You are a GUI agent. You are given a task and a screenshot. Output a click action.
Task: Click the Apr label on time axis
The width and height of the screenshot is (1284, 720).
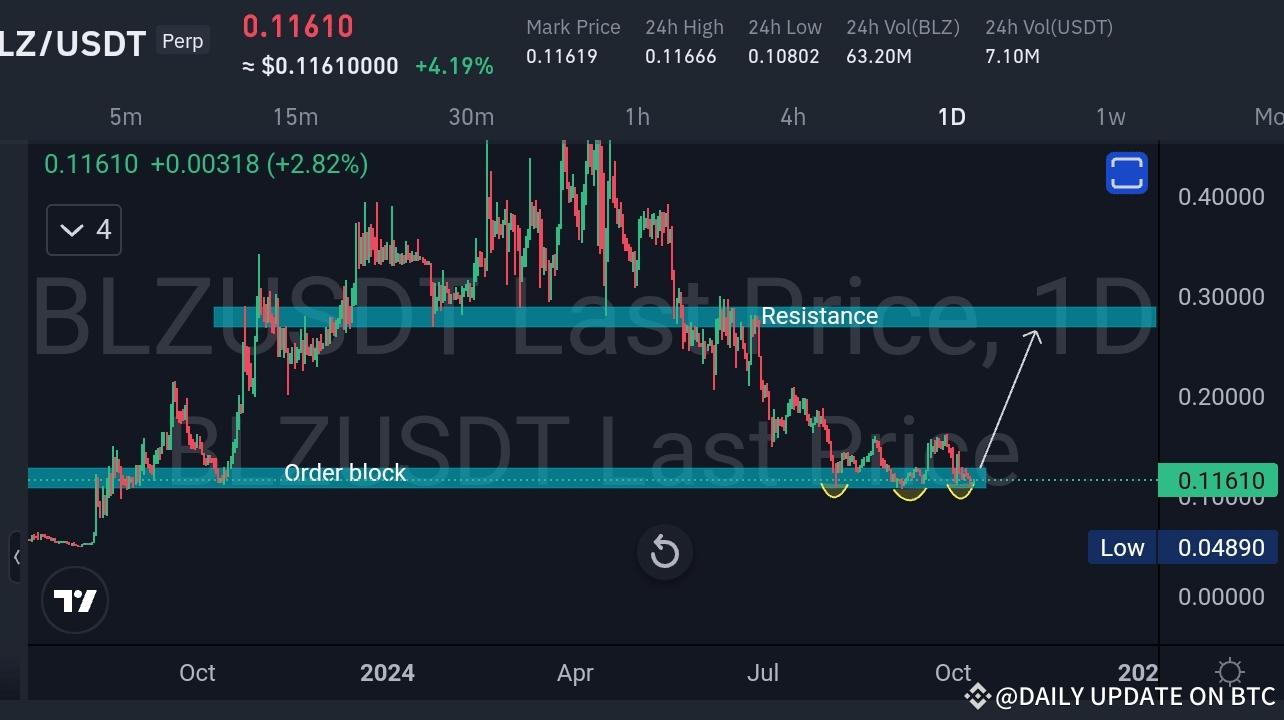(x=575, y=673)
